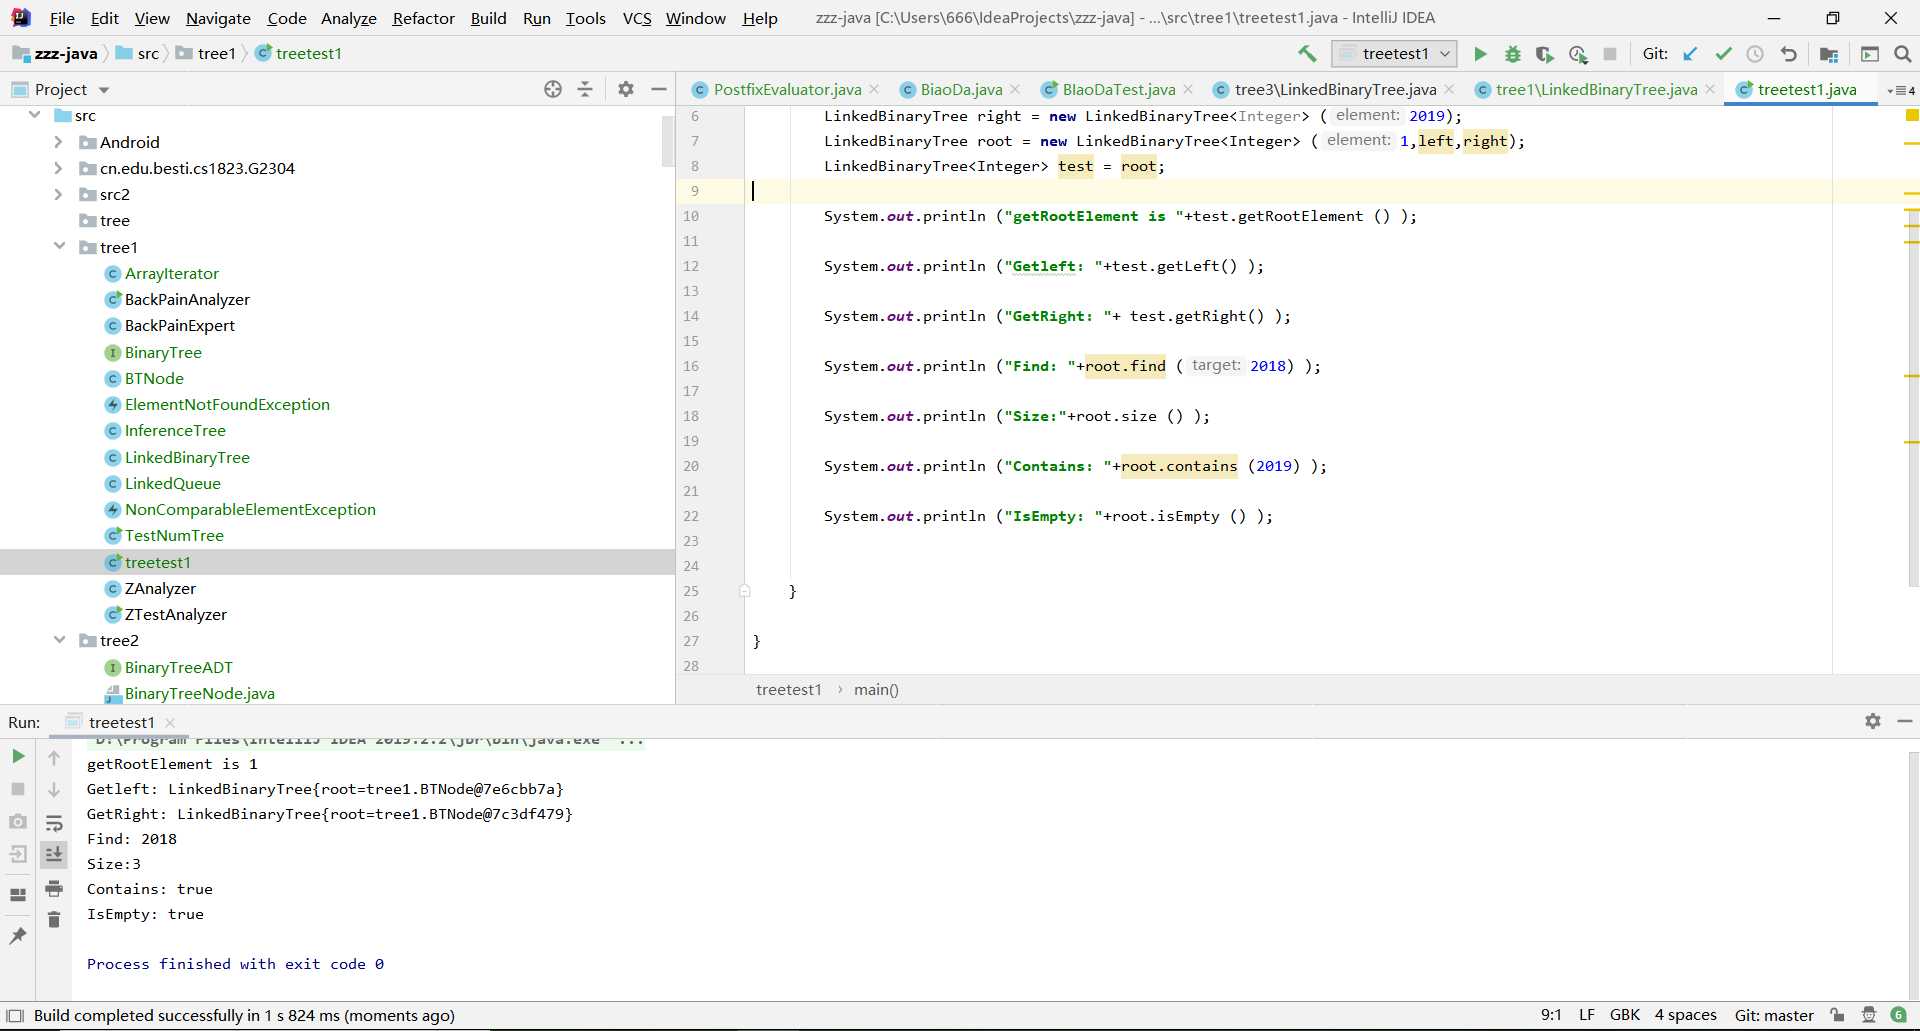Screen dimensions: 1920x1031
Task: Open LinkedBinaryTree class in tree1
Action: pyautogui.click(x=187, y=457)
